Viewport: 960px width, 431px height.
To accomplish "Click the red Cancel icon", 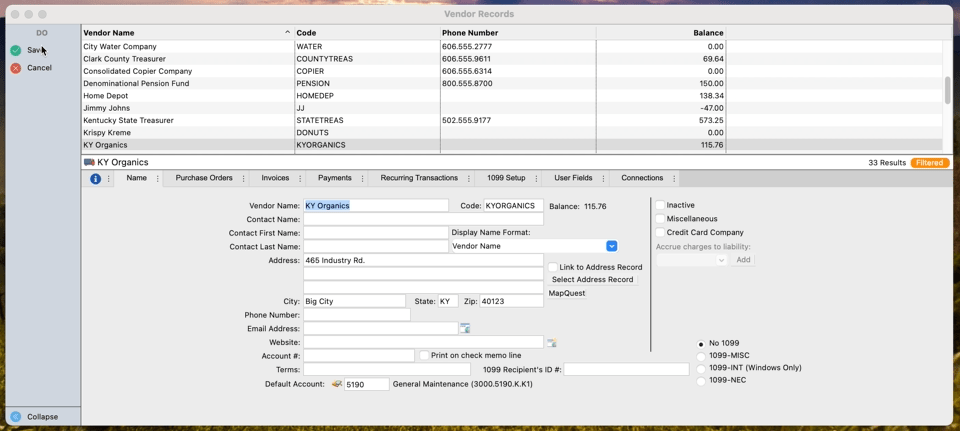I will (16, 68).
